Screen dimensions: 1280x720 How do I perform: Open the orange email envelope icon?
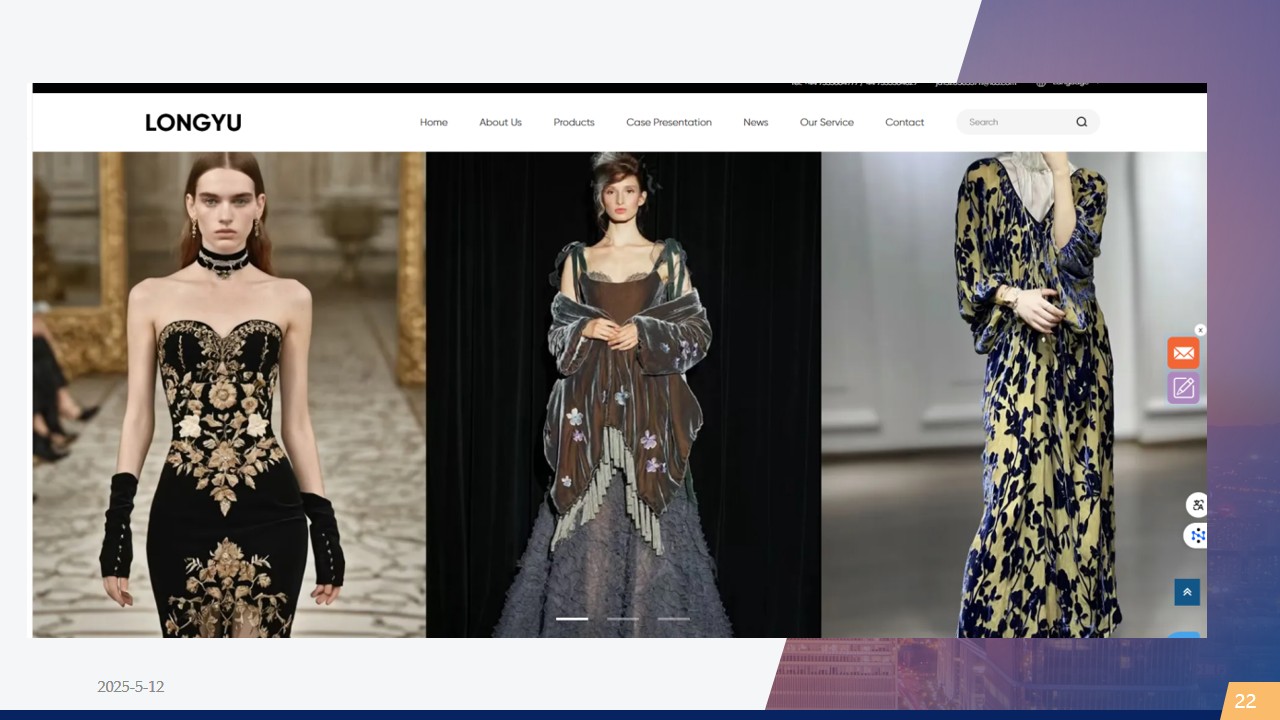(x=1184, y=353)
